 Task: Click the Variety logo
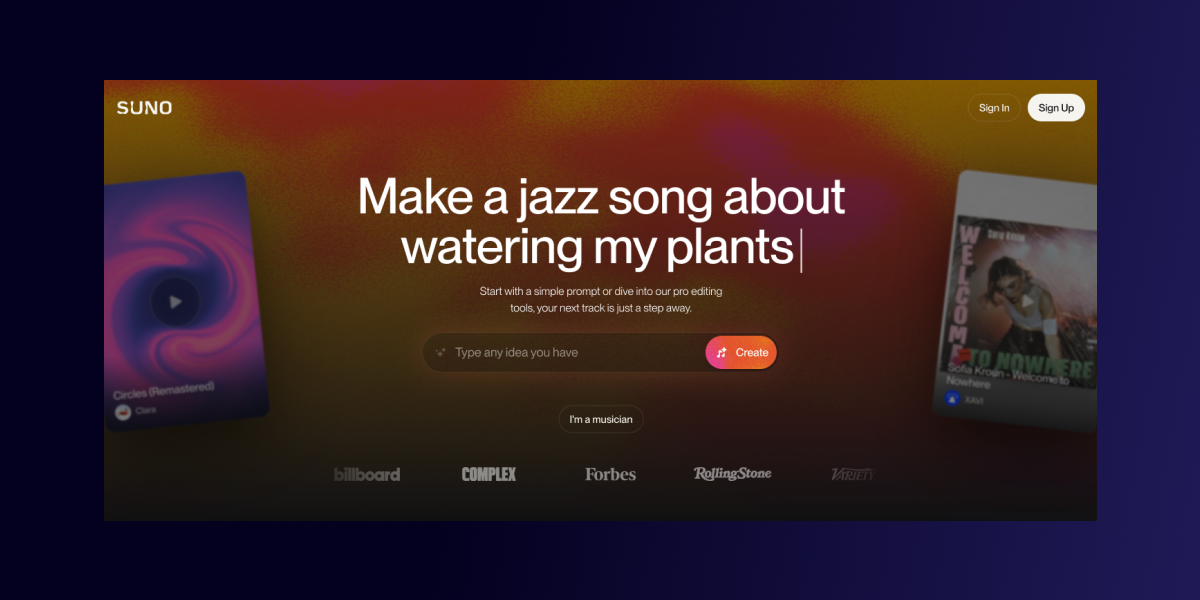[x=852, y=474]
